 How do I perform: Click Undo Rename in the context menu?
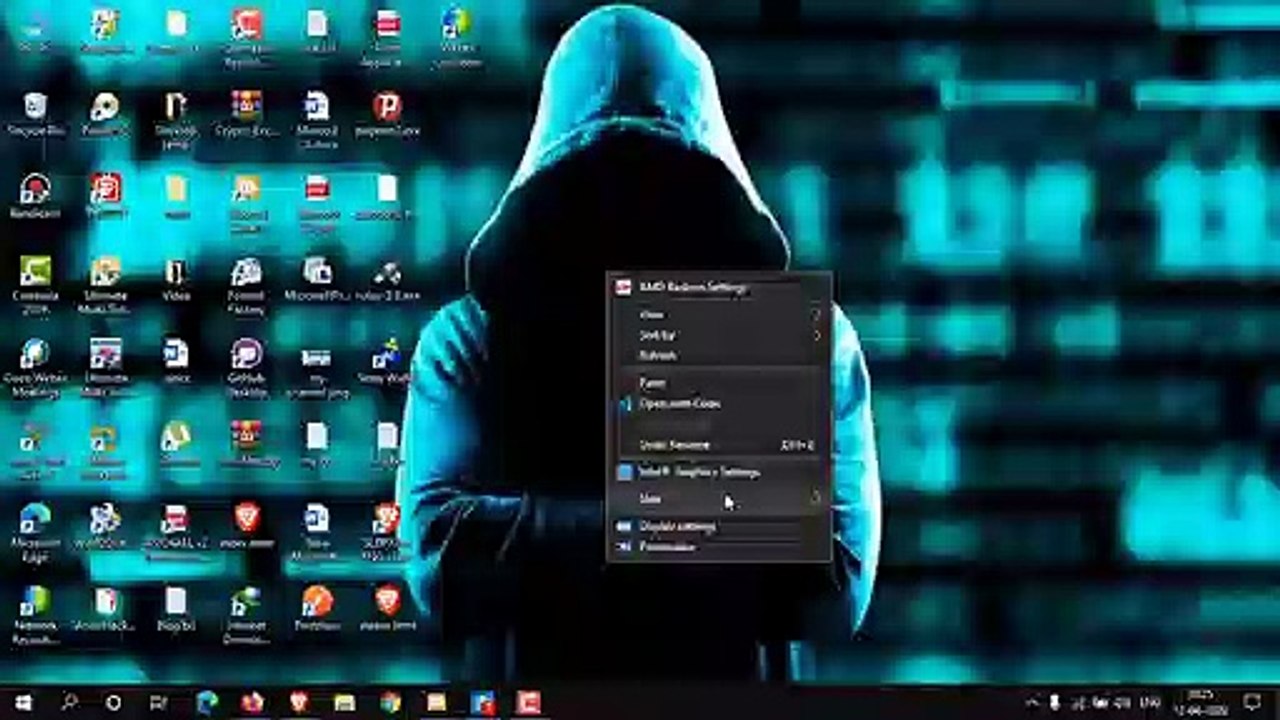[719, 445]
